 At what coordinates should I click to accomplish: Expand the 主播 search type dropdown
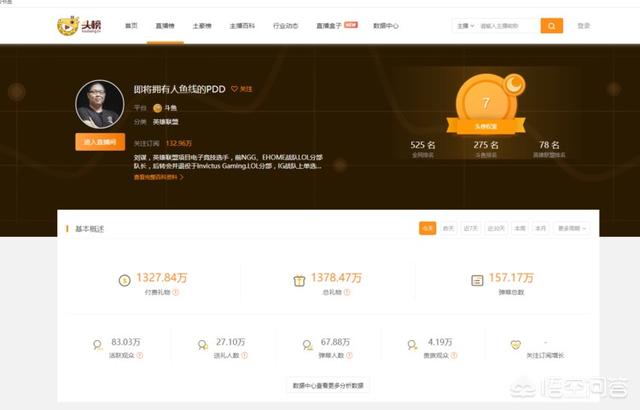pyautogui.click(x=465, y=26)
